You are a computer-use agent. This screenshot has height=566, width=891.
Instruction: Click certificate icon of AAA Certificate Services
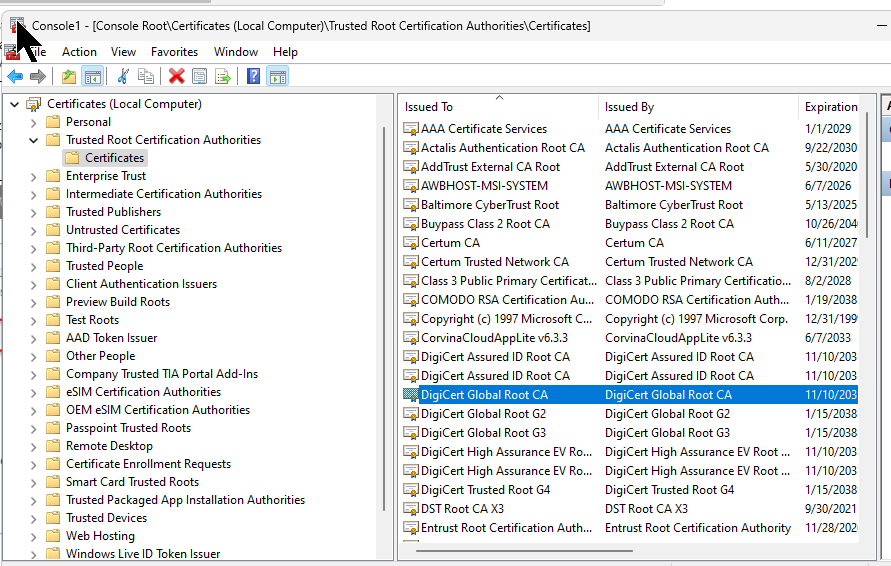411,129
